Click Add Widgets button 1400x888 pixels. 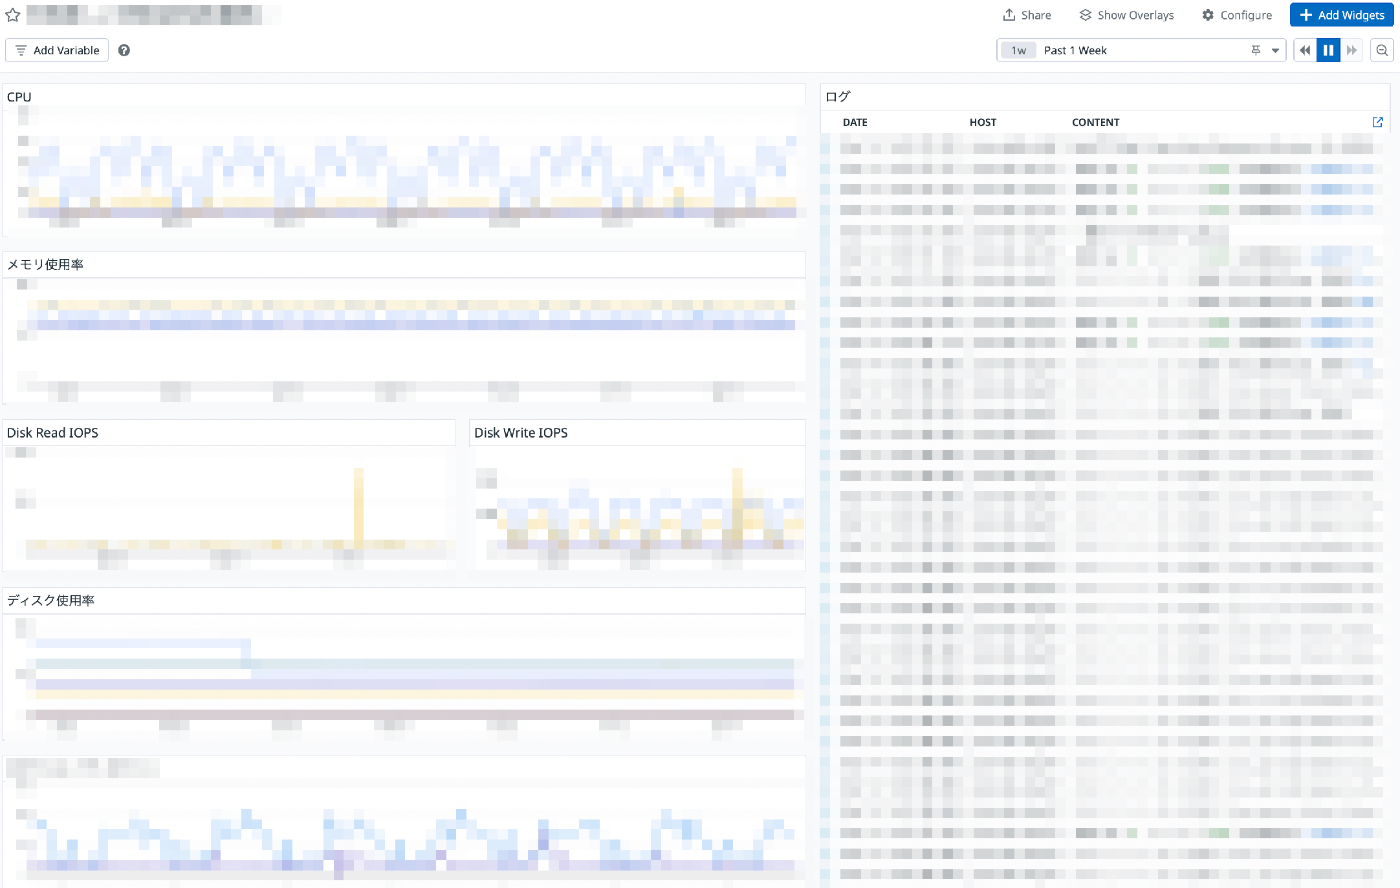click(x=1342, y=15)
